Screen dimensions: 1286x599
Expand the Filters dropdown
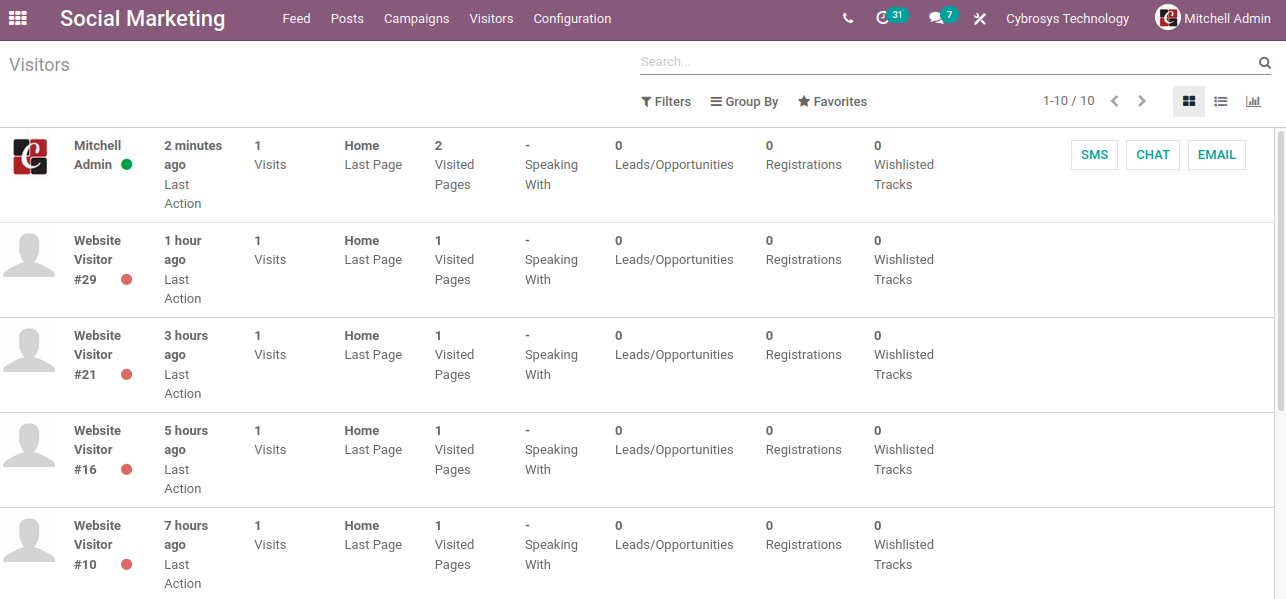point(666,102)
